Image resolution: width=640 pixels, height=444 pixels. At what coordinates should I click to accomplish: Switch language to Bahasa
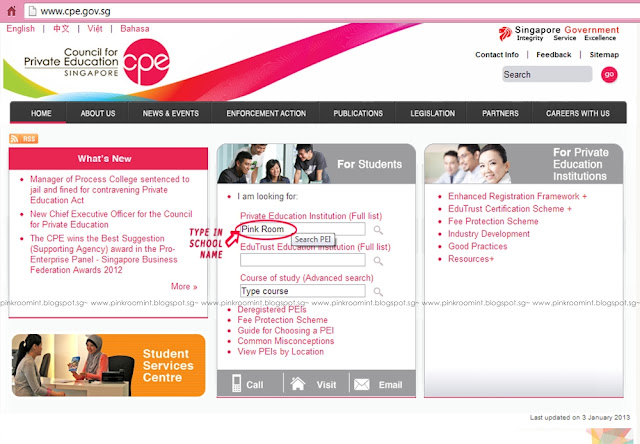click(x=135, y=29)
